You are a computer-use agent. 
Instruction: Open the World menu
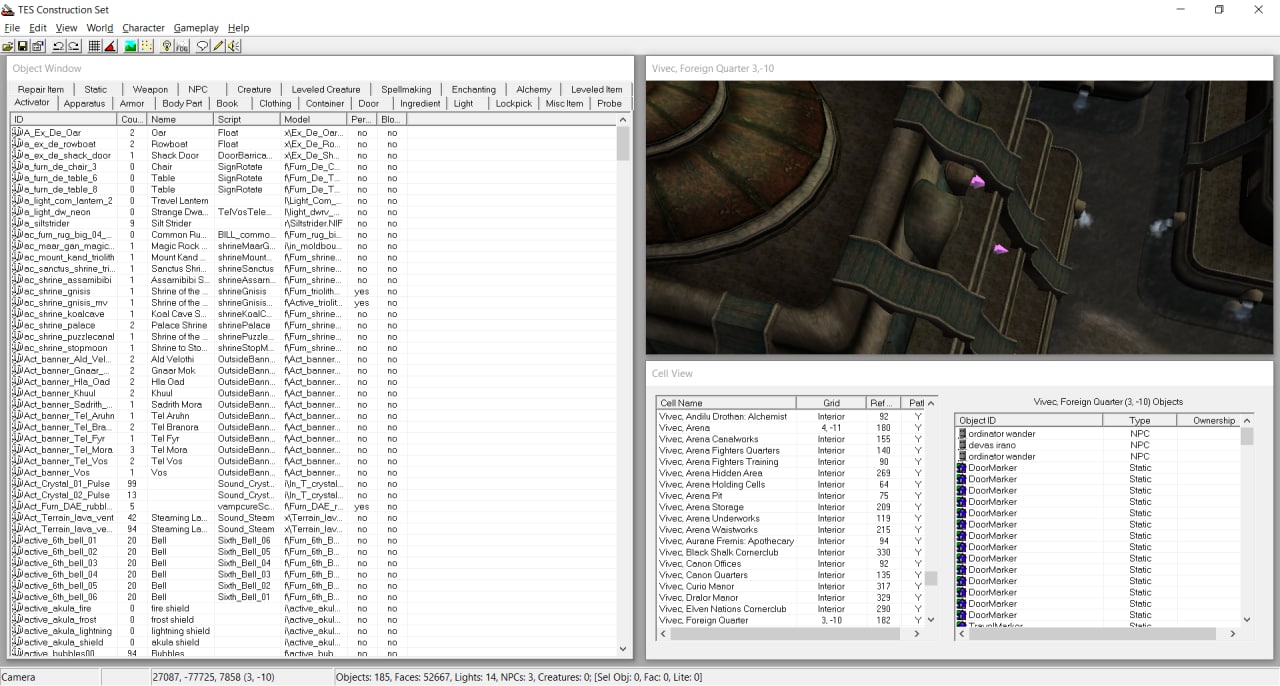click(x=100, y=28)
